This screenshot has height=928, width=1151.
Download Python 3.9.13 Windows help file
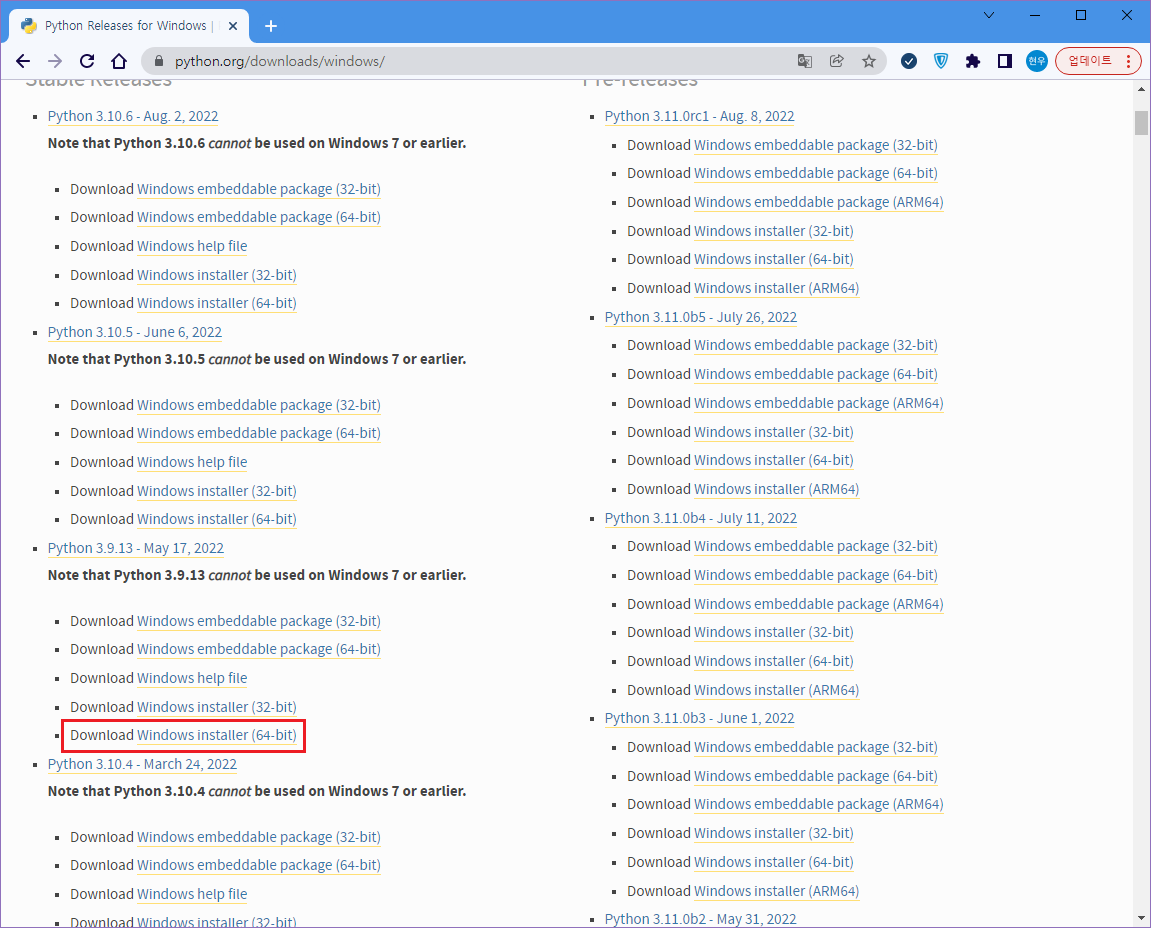[x=192, y=678]
